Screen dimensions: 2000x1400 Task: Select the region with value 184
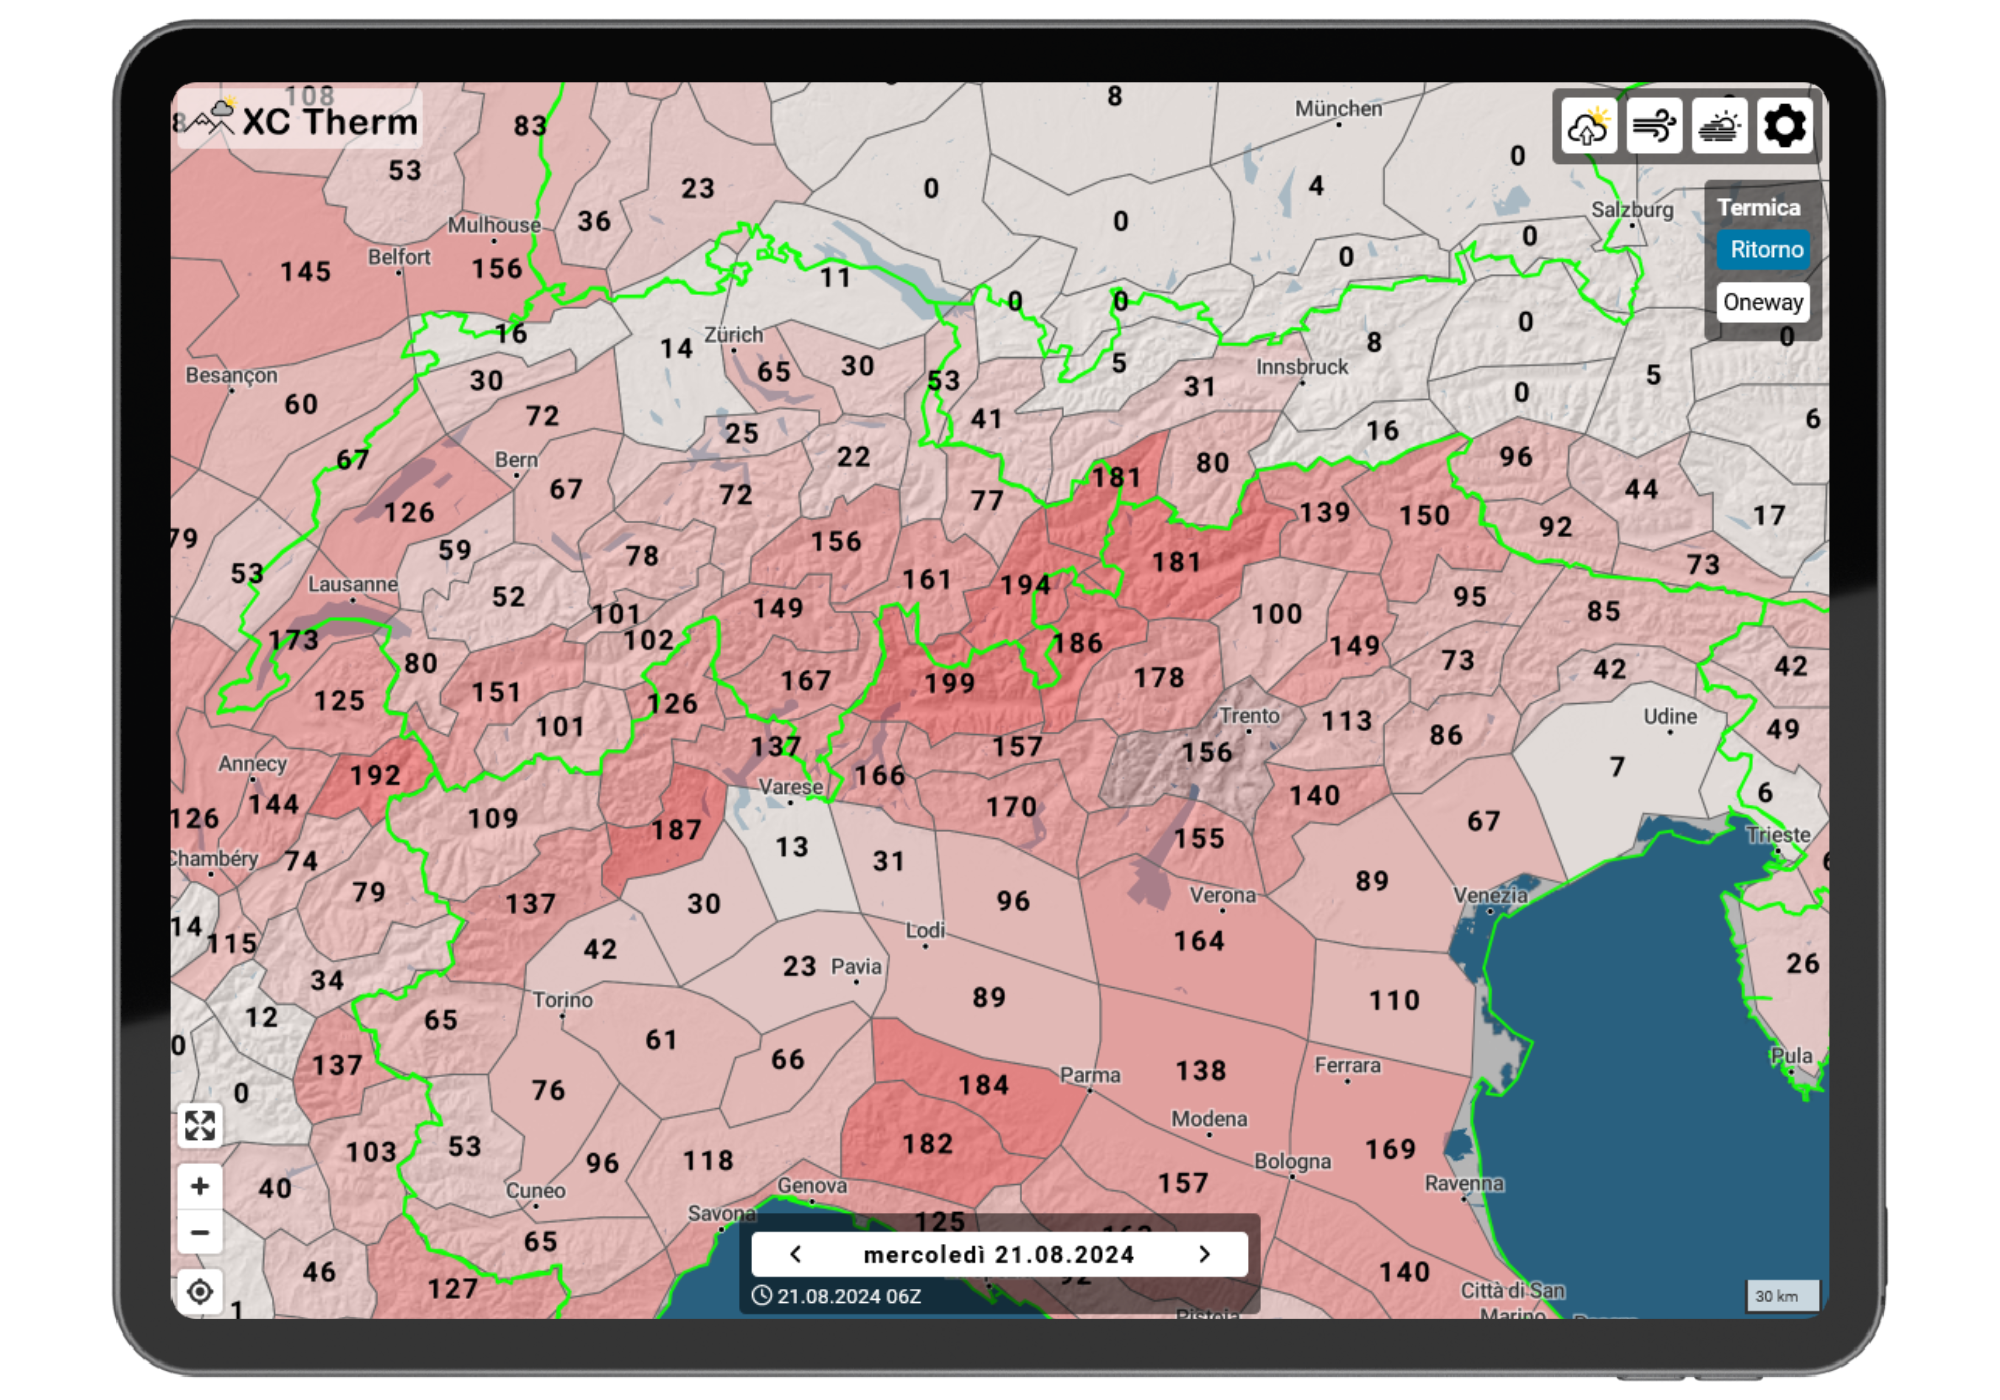[x=983, y=1085]
